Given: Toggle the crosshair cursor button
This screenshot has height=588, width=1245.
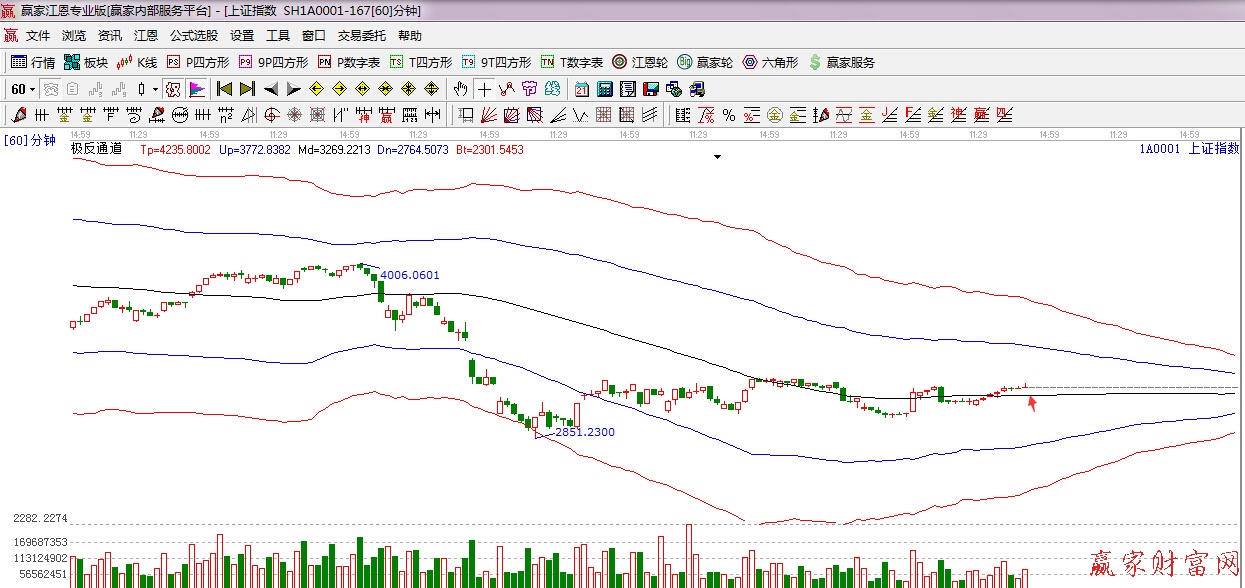Looking at the screenshot, I should (x=484, y=89).
